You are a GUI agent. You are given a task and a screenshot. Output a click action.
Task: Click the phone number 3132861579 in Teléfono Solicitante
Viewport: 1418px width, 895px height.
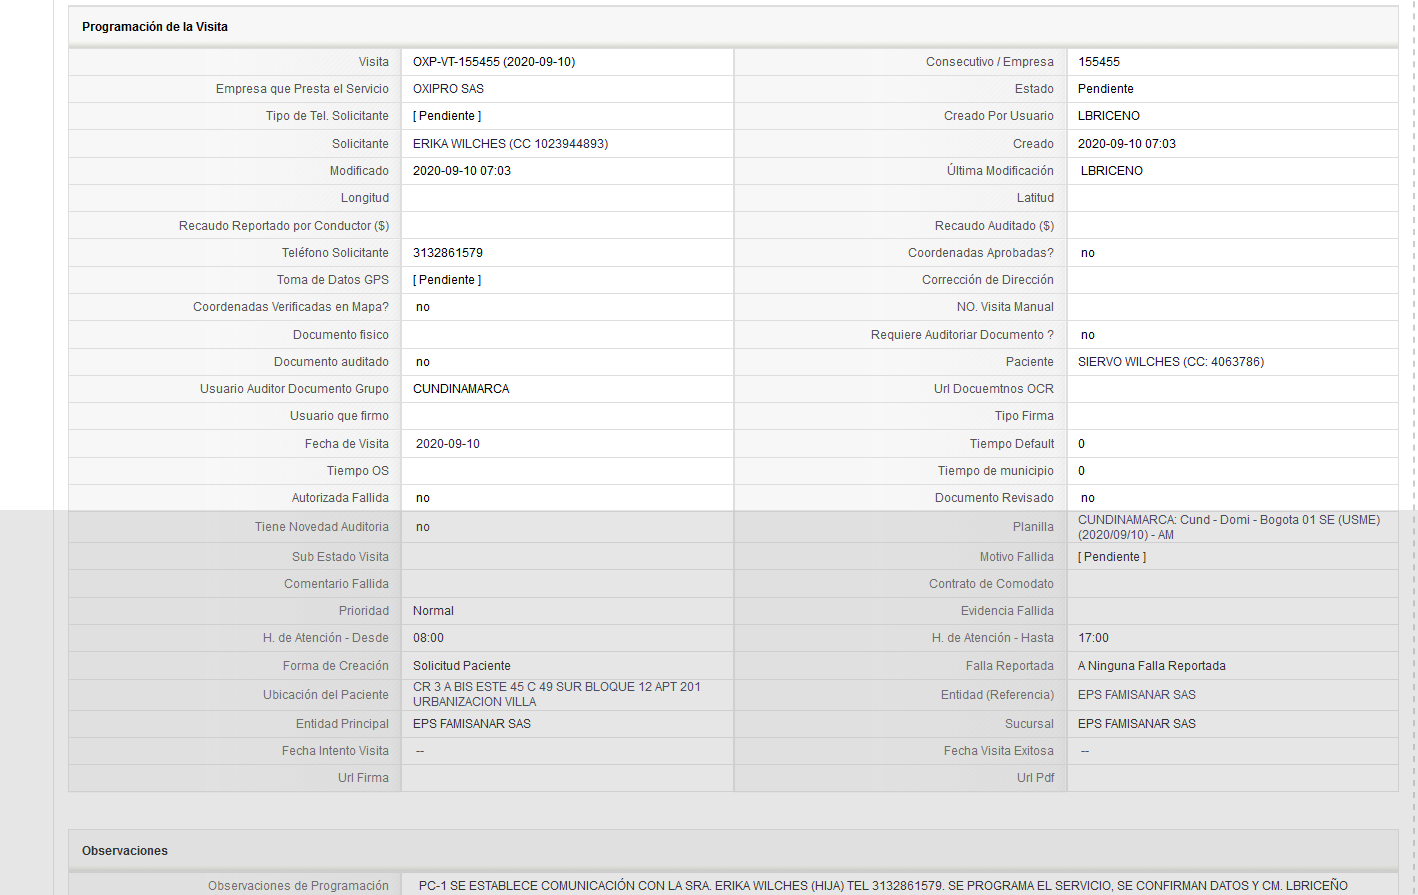coord(448,253)
